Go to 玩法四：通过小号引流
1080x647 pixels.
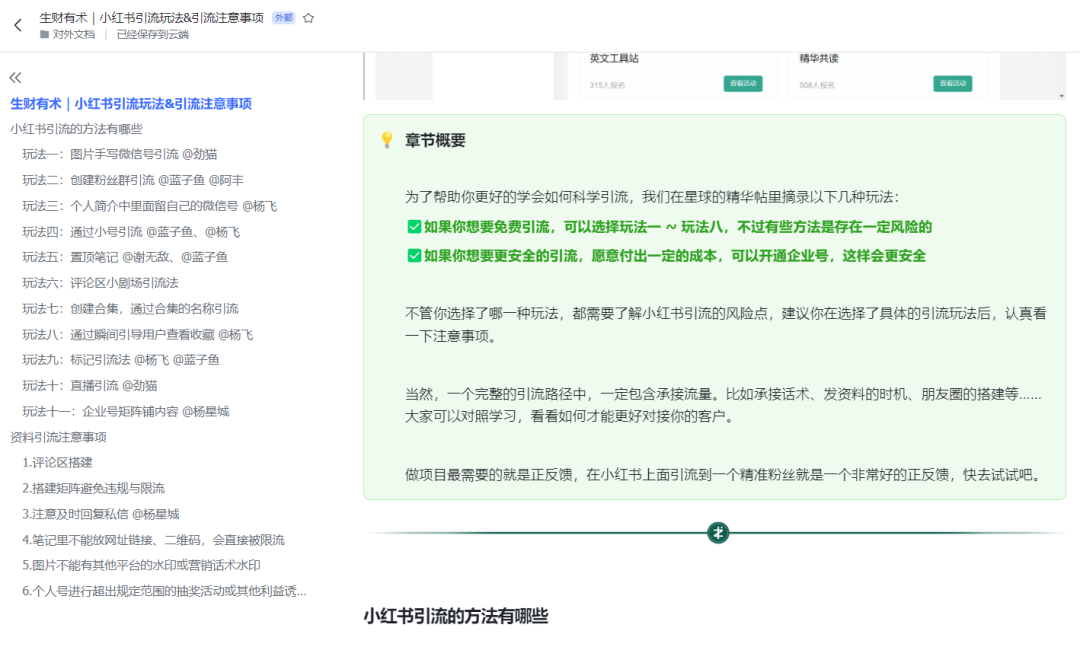[x=131, y=232]
